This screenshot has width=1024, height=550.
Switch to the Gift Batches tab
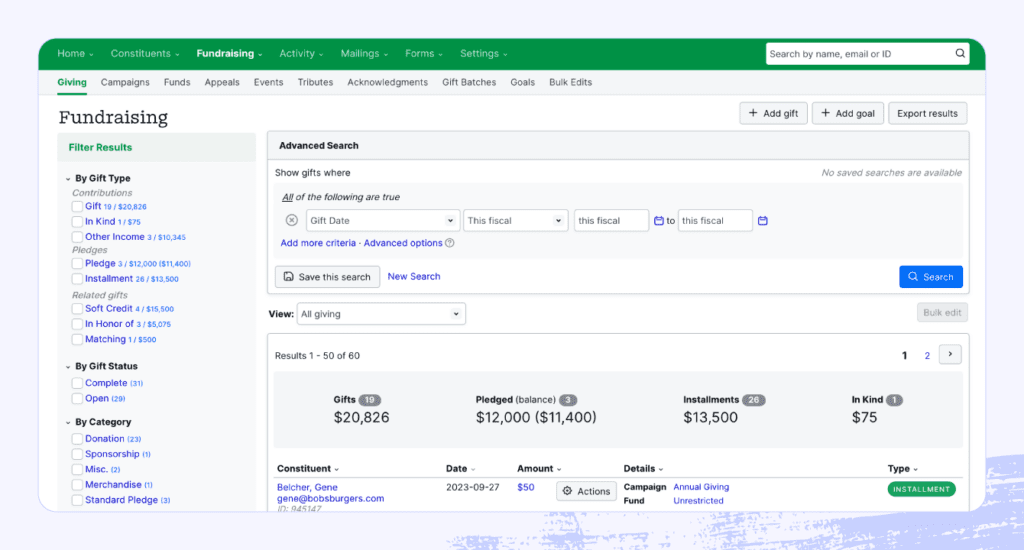pyautogui.click(x=469, y=82)
